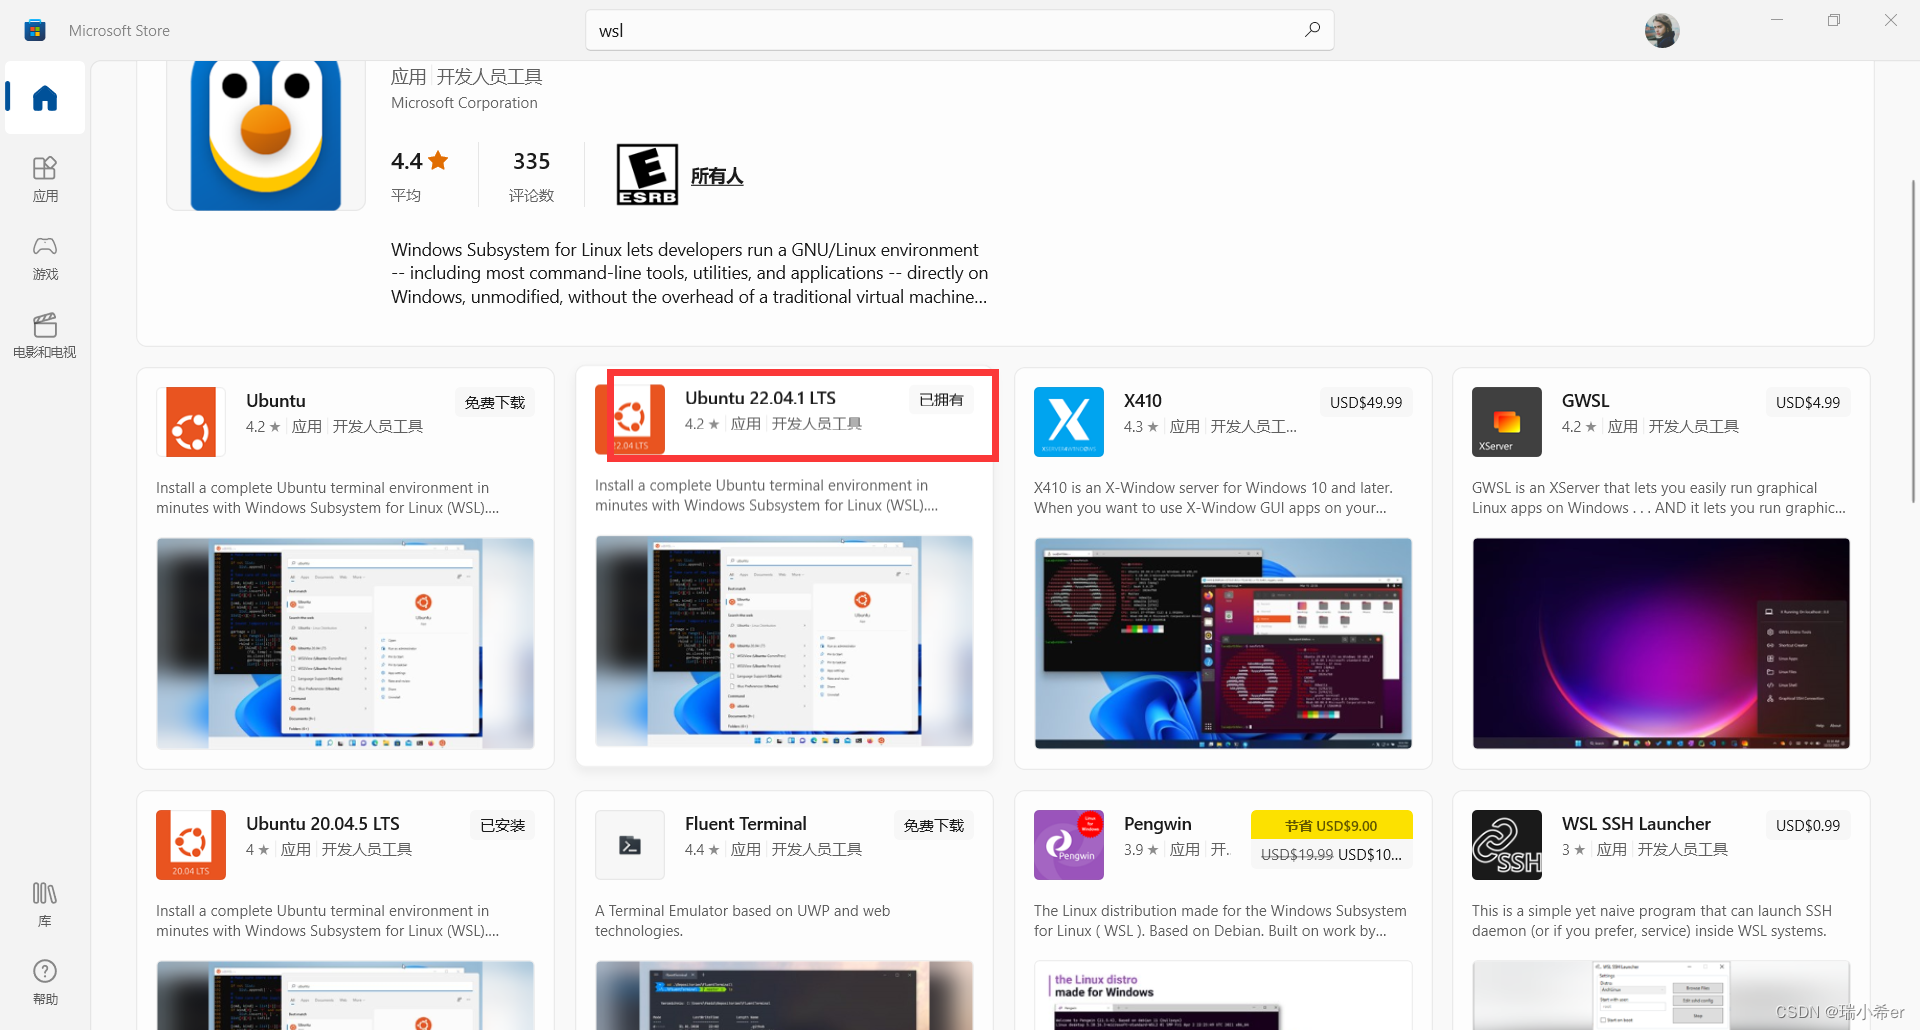Click the 节省 USD$9.00 Pengwin discount badge

click(1331, 825)
